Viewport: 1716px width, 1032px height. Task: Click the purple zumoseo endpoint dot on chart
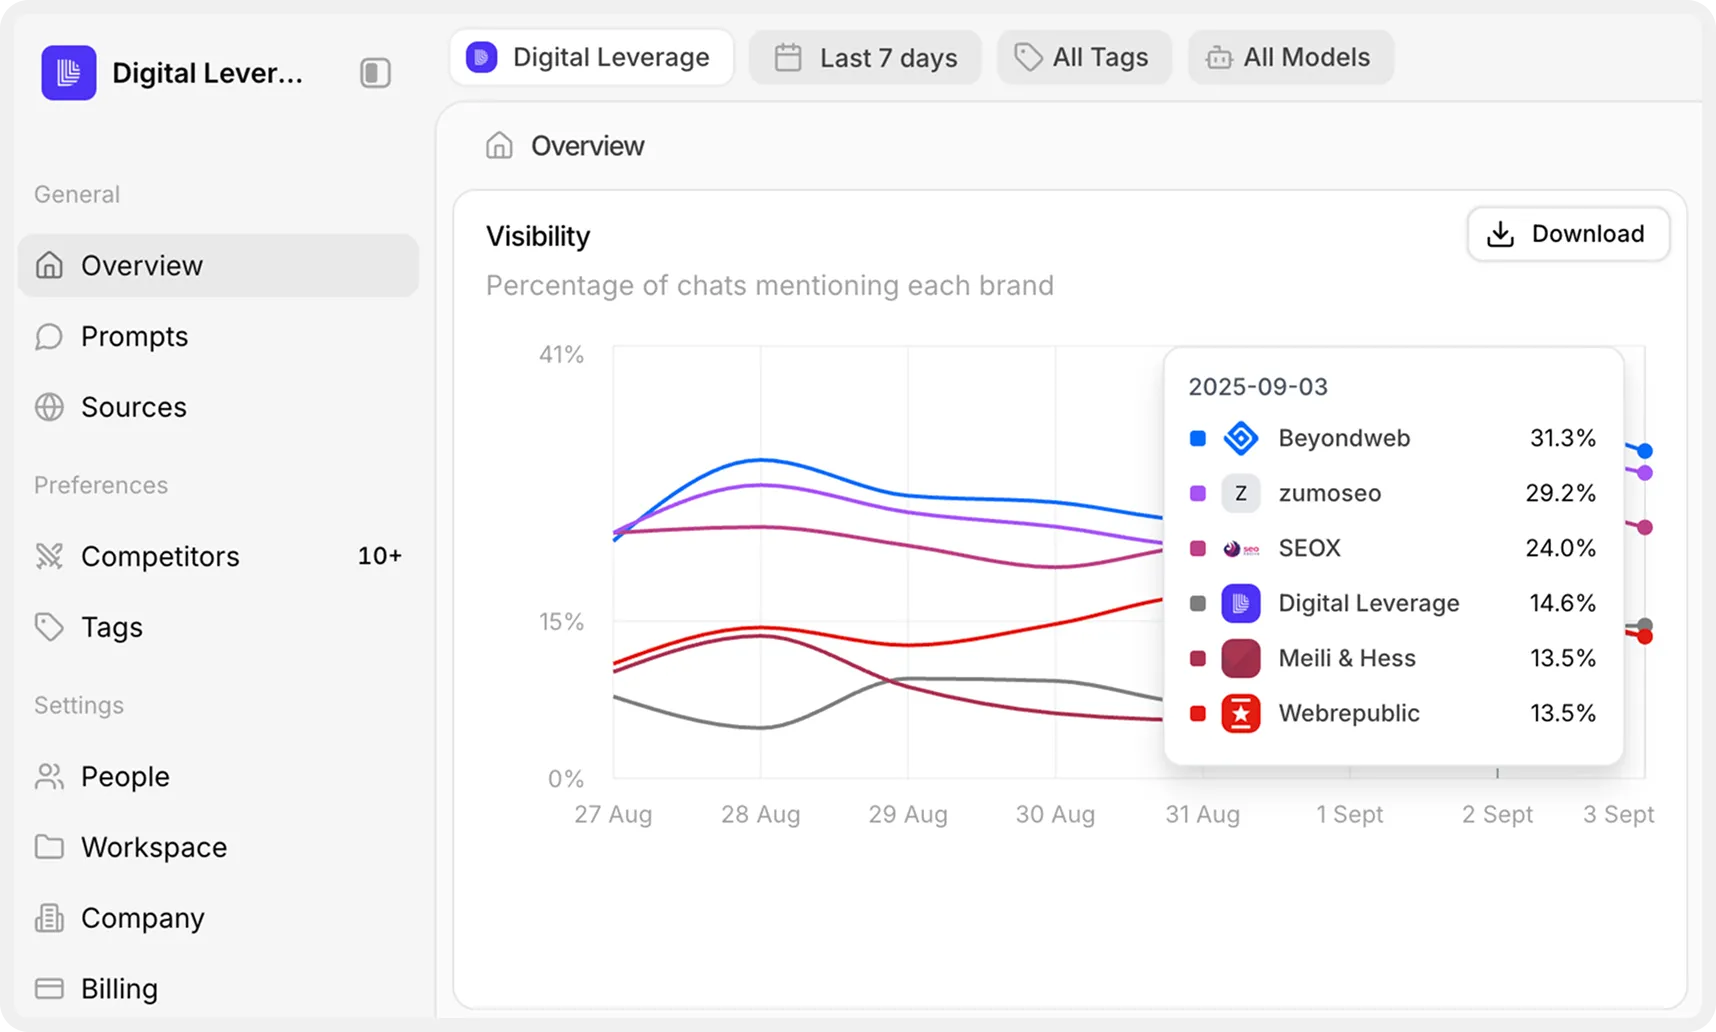[1645, 473]
